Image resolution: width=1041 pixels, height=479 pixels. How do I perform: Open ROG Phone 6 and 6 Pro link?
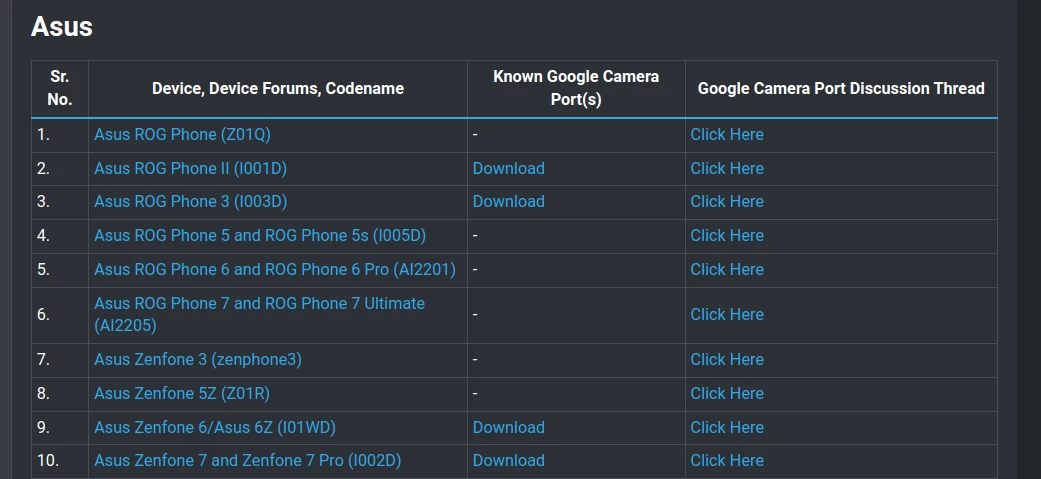pyautogui.click(x=275, y=270)
